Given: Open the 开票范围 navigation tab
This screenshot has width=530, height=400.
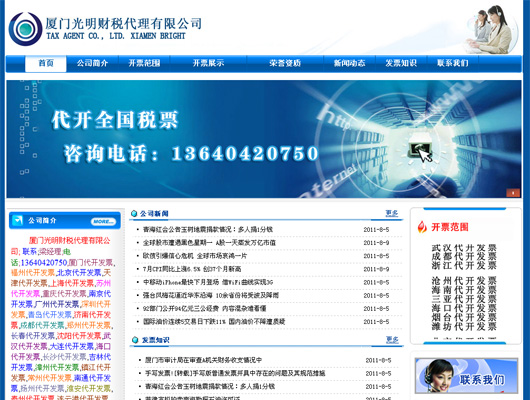Looking at the screenshot, I should click(144, 63).
